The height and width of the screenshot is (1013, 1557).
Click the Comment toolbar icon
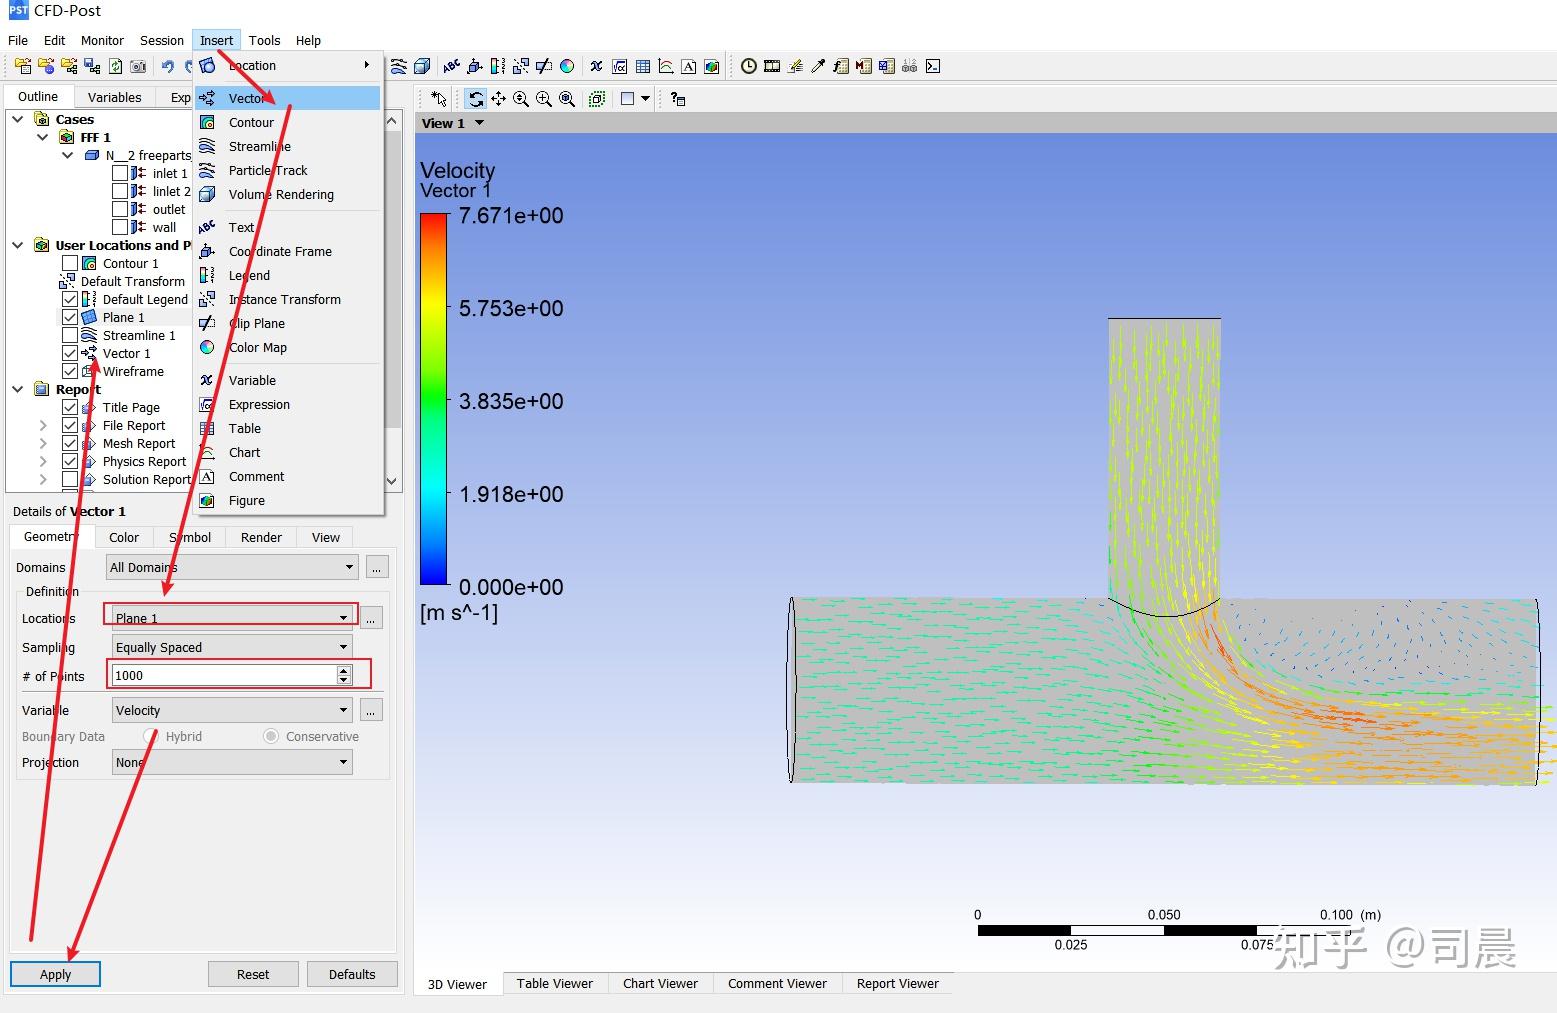[689, 67]
